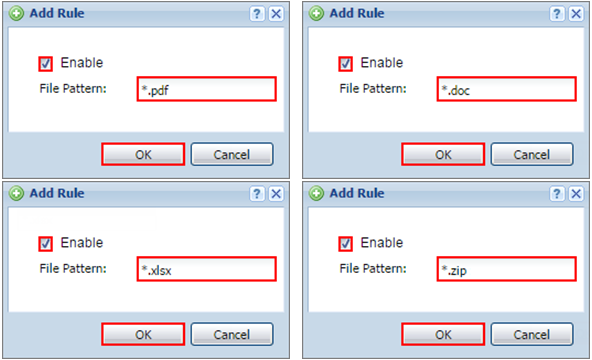Image resolution: width=592 pixels, height=360 pixels.
Task: Toggle Enable checkbox for *.xlsx rule
Action: click(x=45, y=244)
